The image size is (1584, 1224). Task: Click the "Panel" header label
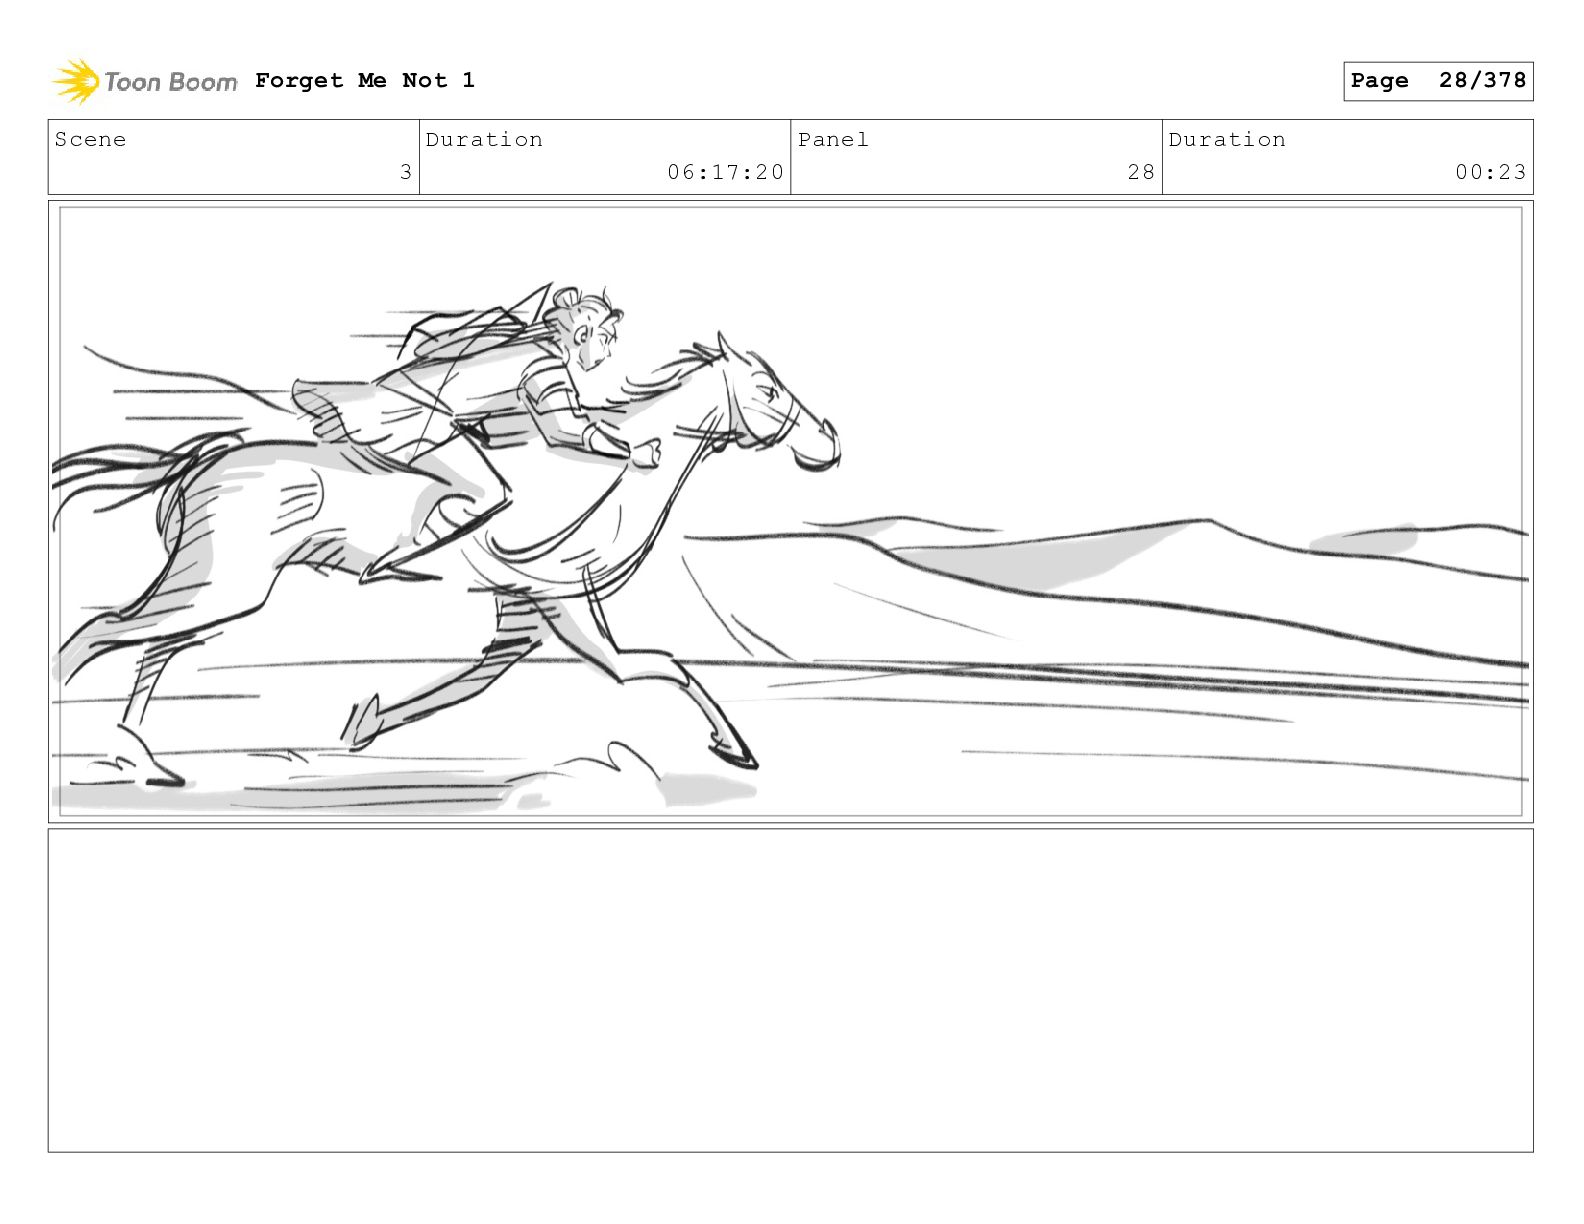tap(834, 139)
